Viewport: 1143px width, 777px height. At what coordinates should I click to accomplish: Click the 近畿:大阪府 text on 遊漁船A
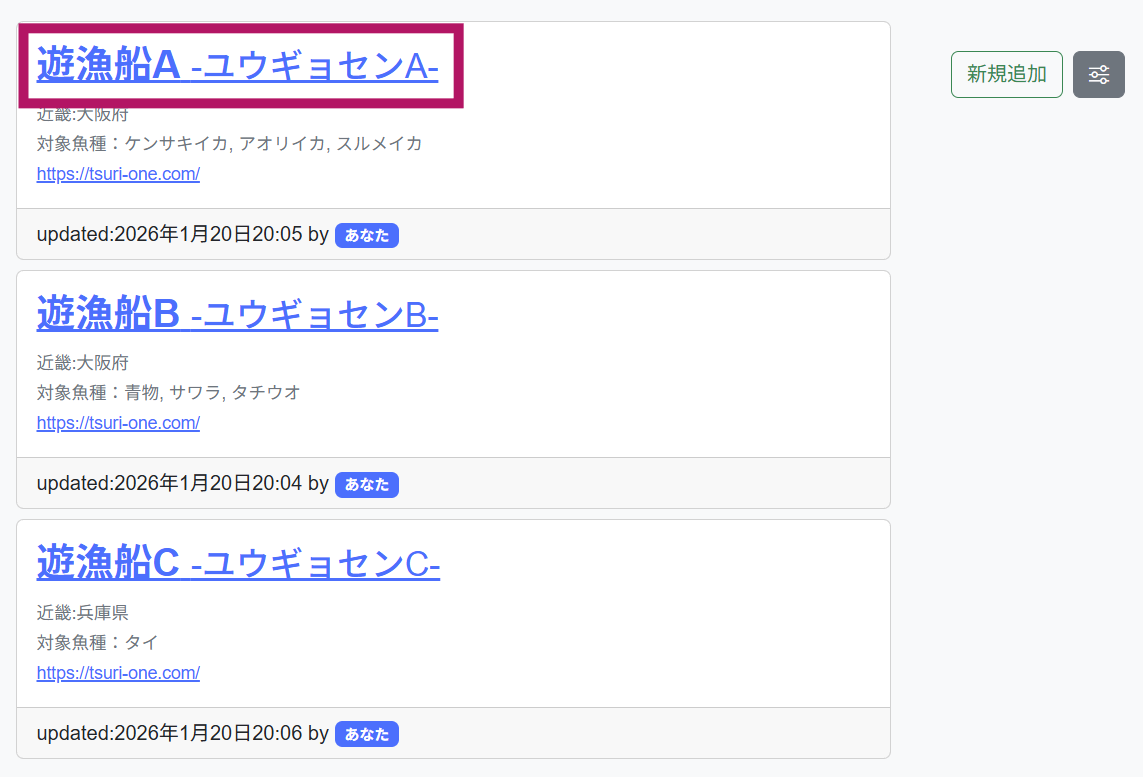(82, 114)
